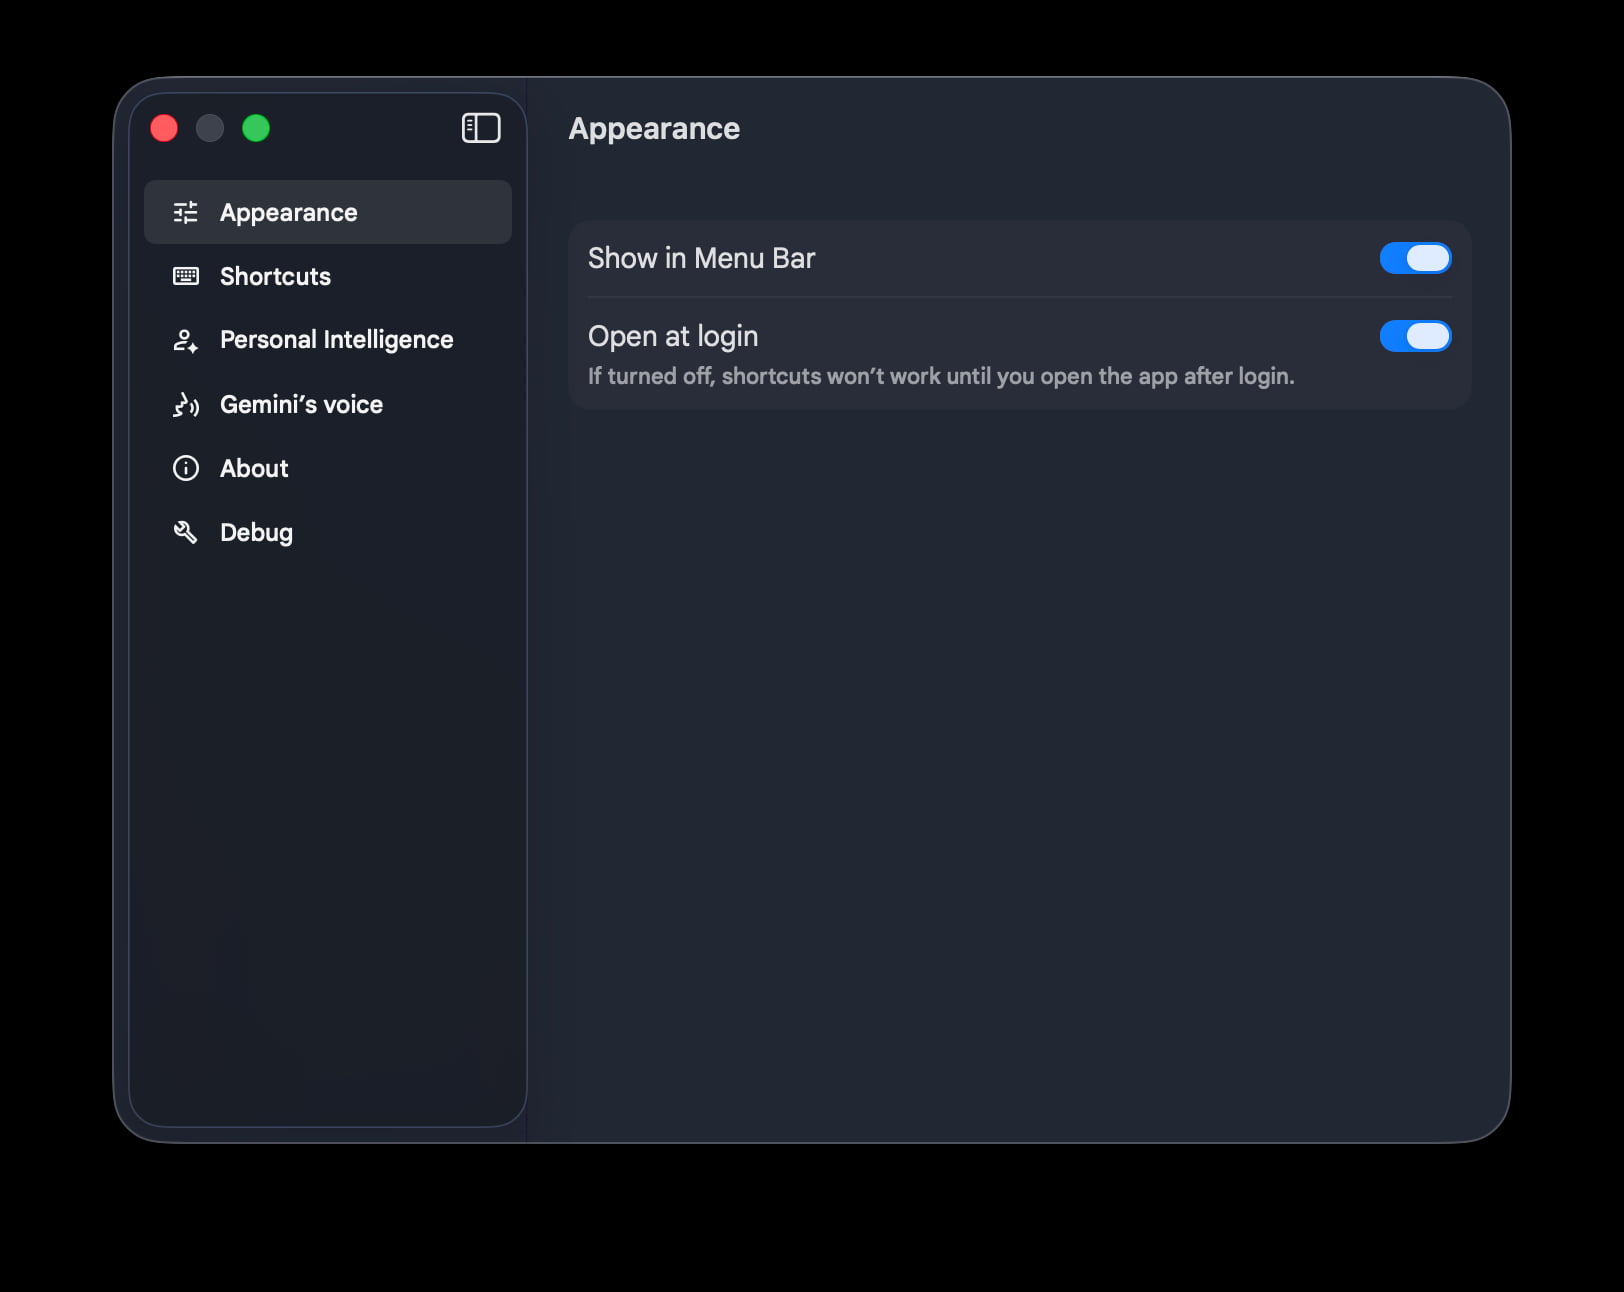Click the About info circle icon
This screenshot has width=1624, height=1292.
coord(186,468)
